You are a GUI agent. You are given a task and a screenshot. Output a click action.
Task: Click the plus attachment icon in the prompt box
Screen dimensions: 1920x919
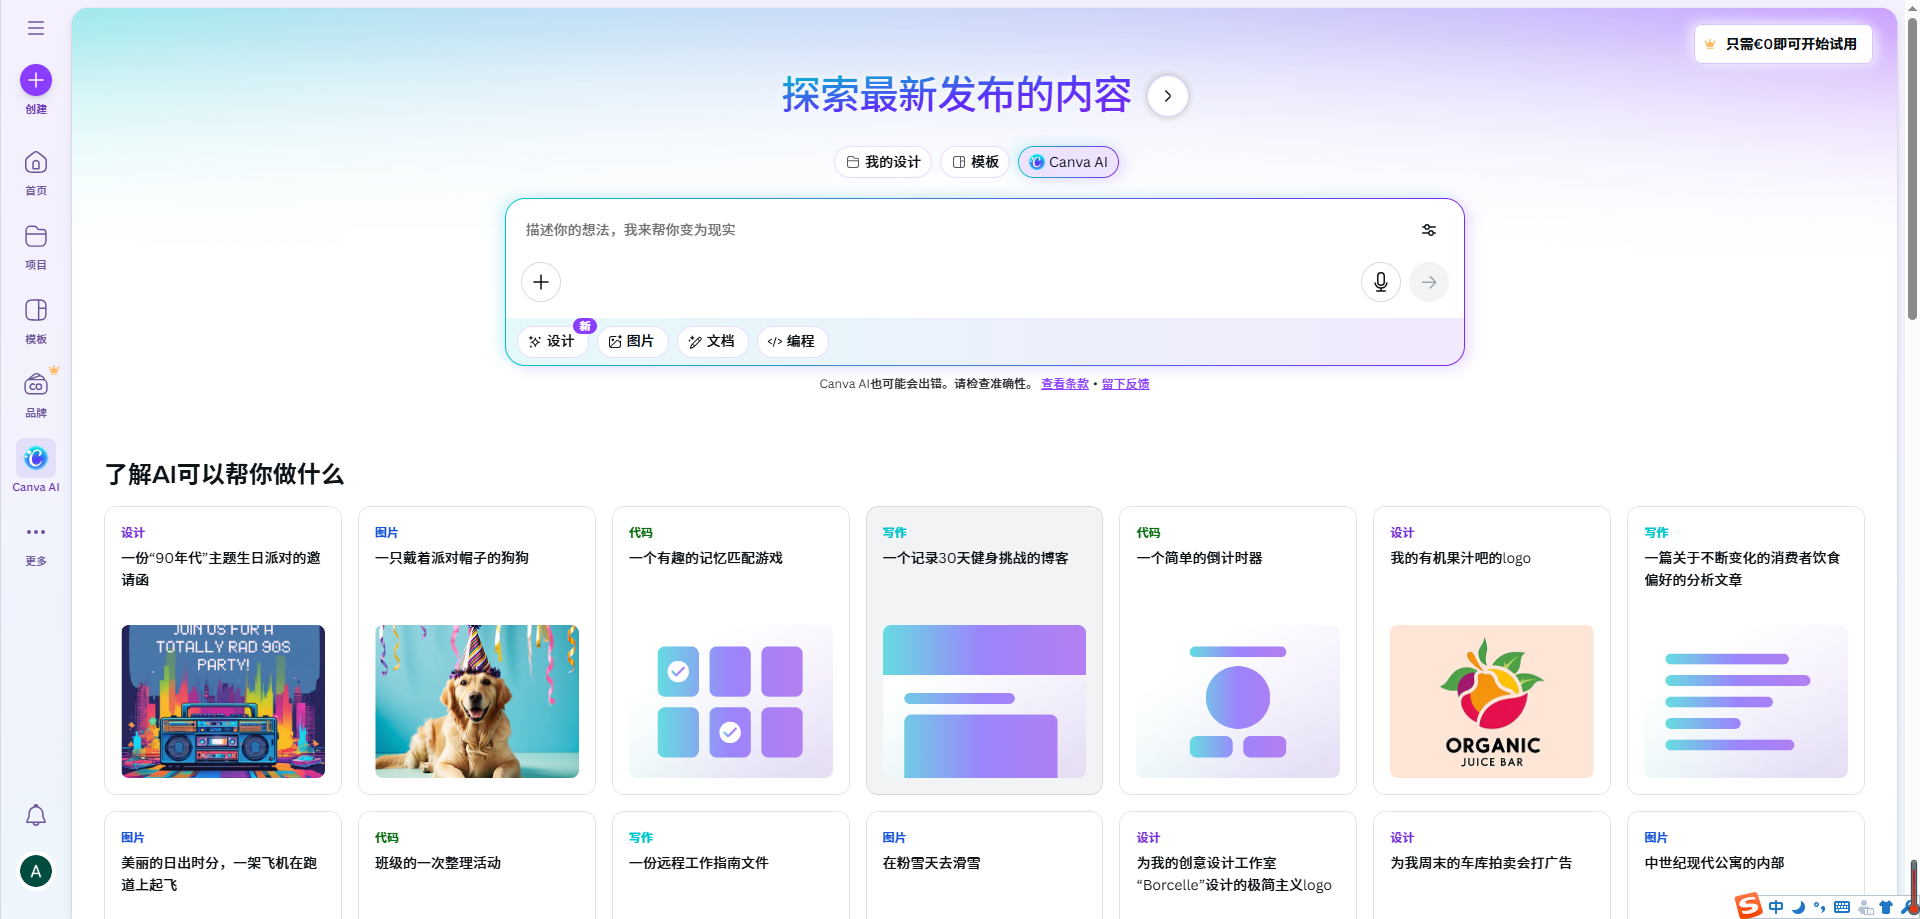tap(540, 281)
